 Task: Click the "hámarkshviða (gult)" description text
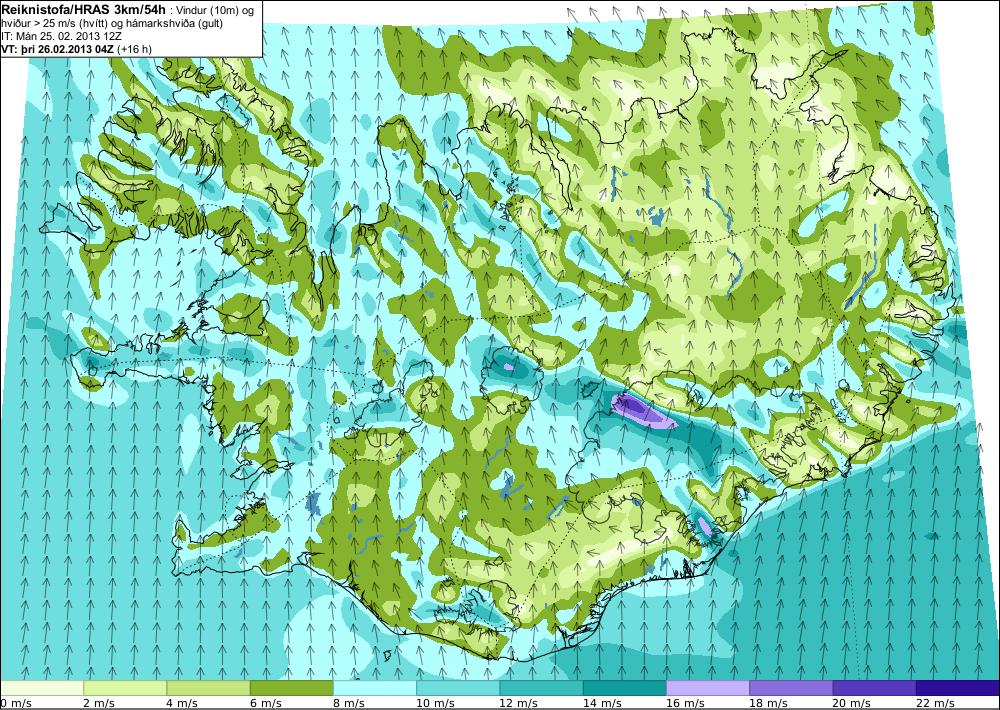pos(176,24)
